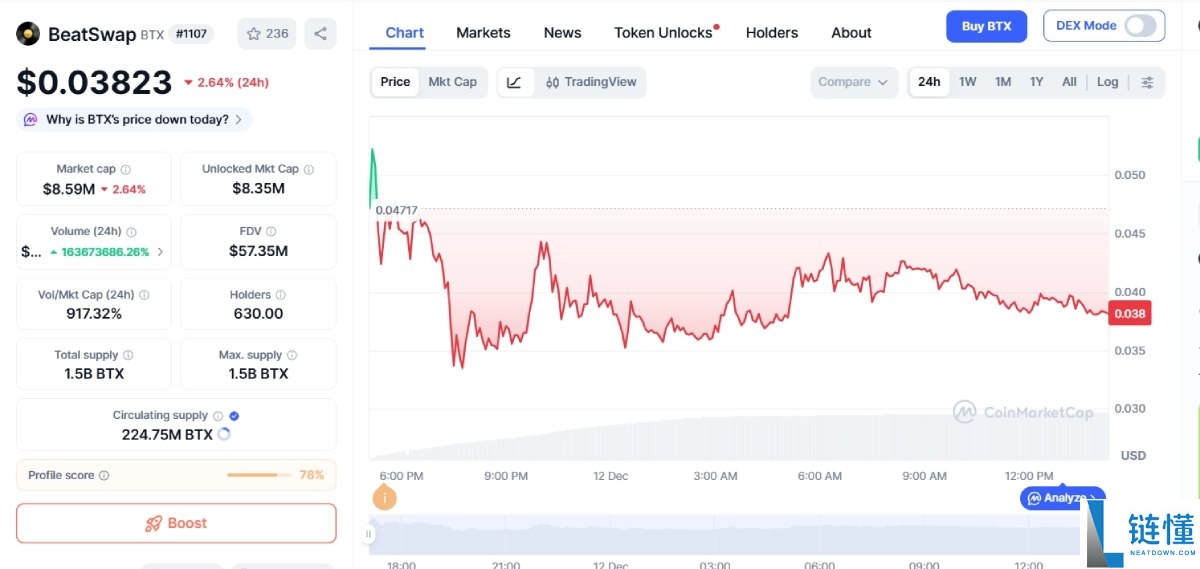Click the Buy BTX button
This screenshot has width=1200, height=569.
click(x=986, y=26)
